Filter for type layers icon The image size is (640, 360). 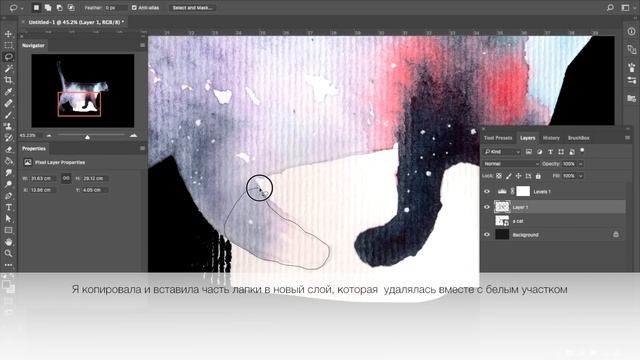click(550, 152)
